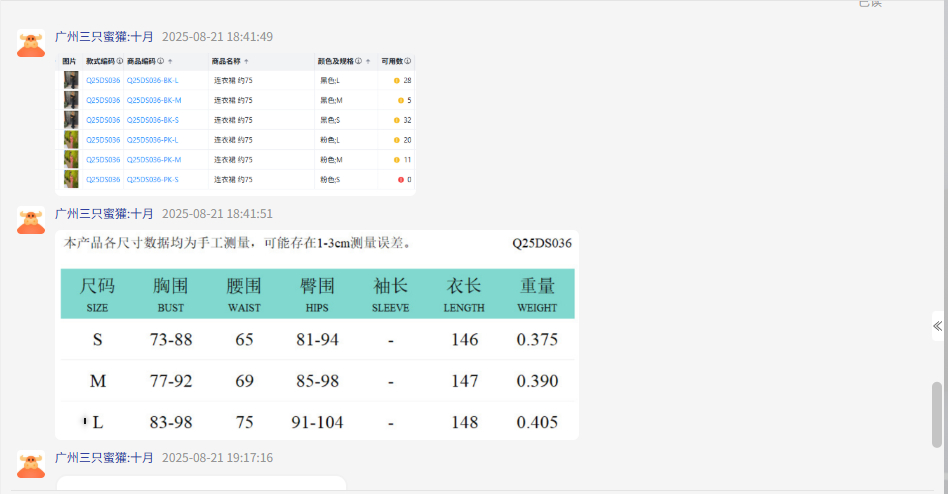Image resolution: width=948 pixels, height=494 pixels.
Task: Click the sender name on the 18:41:49 message
Action: click(x=105, y=37)
